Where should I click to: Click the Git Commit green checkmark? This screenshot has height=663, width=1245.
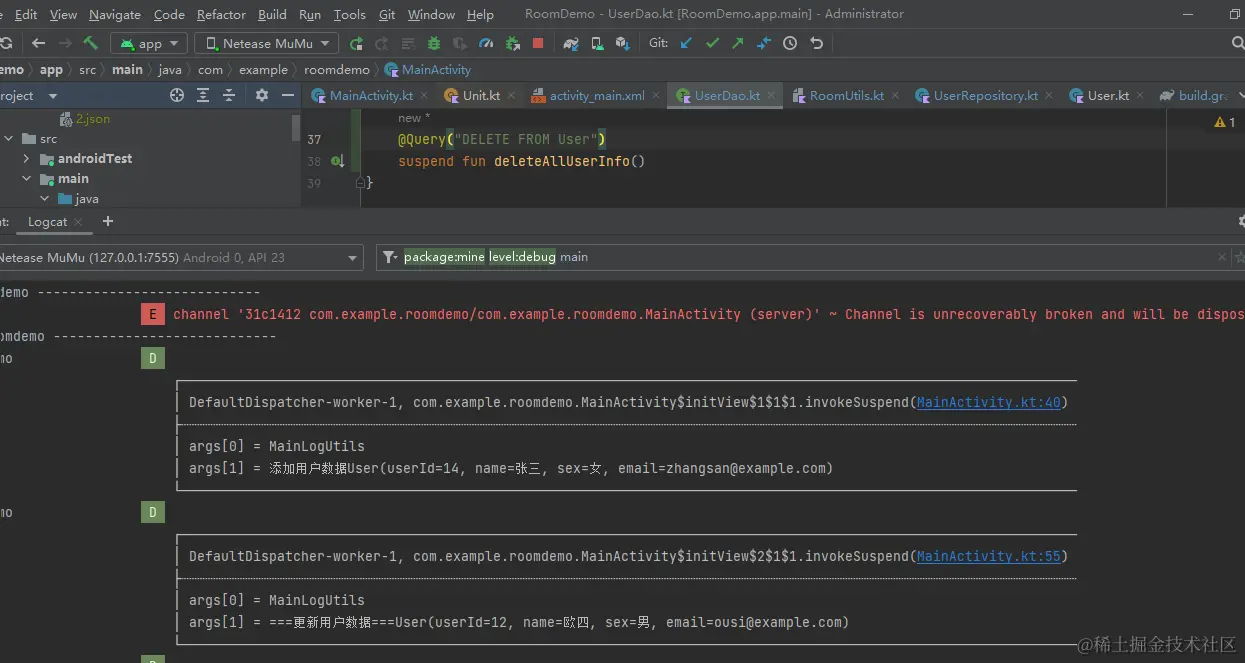coord(712,43)
